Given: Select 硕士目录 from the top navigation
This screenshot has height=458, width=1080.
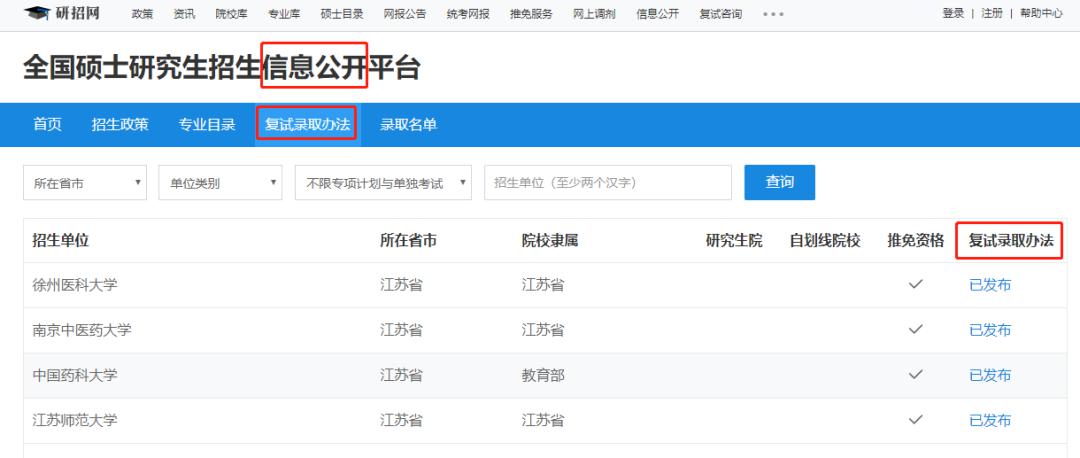Looking at the screenshot, I should tap(342, 14).
